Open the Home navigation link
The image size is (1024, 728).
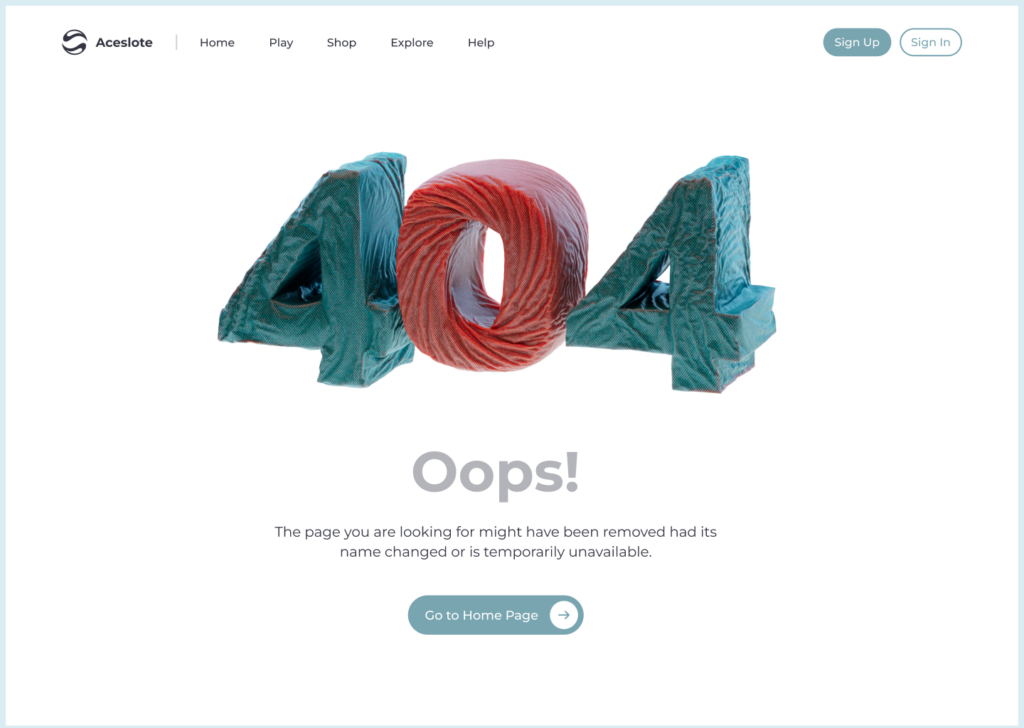click(217, 42)
